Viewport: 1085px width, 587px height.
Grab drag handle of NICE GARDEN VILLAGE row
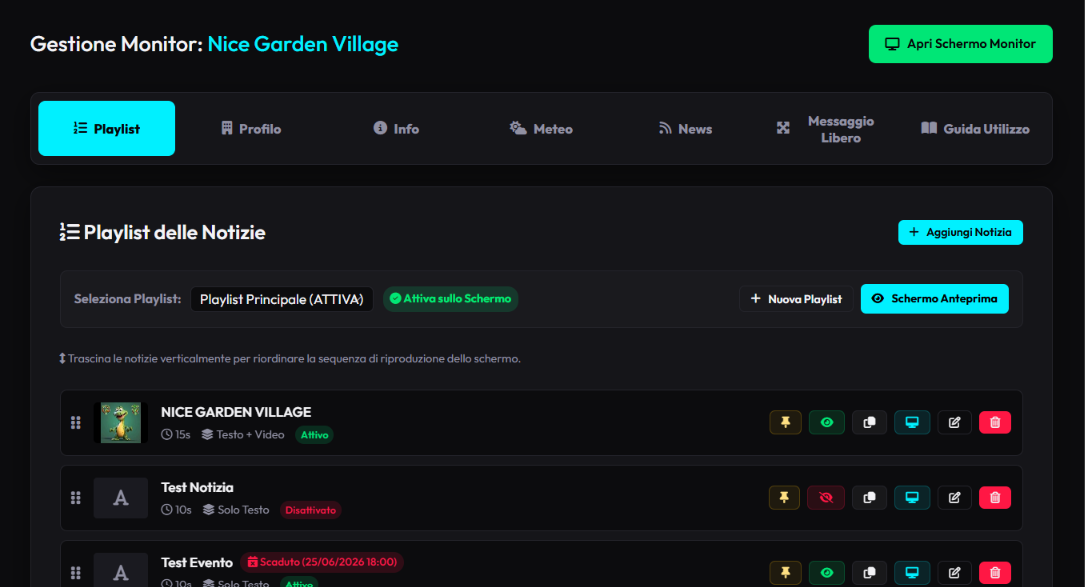point(75,422)
